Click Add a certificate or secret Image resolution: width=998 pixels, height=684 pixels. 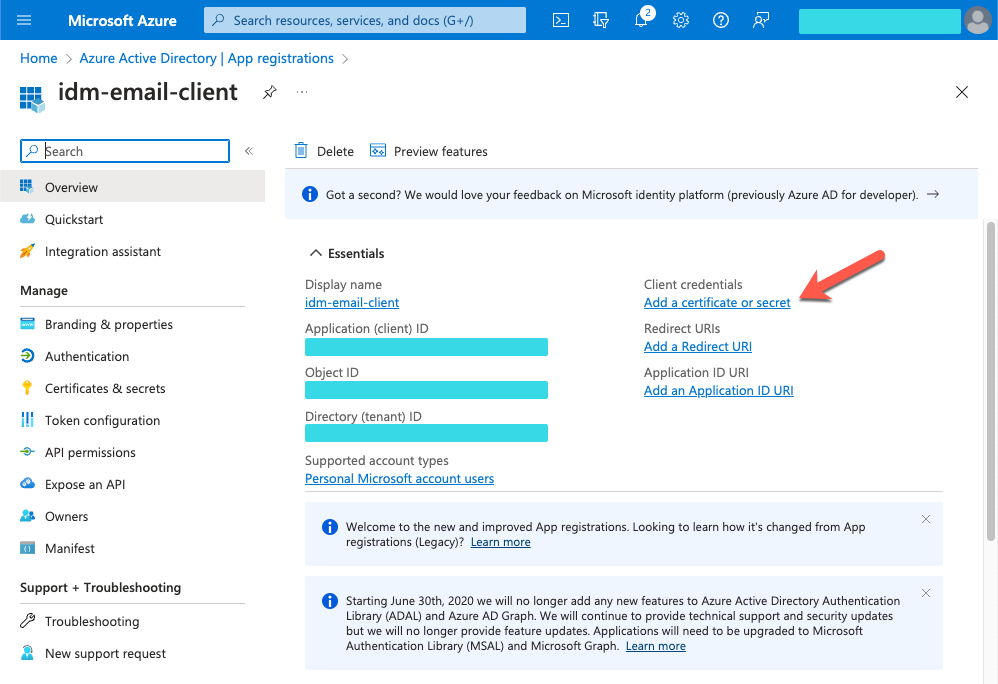click(x=716, y=302)
